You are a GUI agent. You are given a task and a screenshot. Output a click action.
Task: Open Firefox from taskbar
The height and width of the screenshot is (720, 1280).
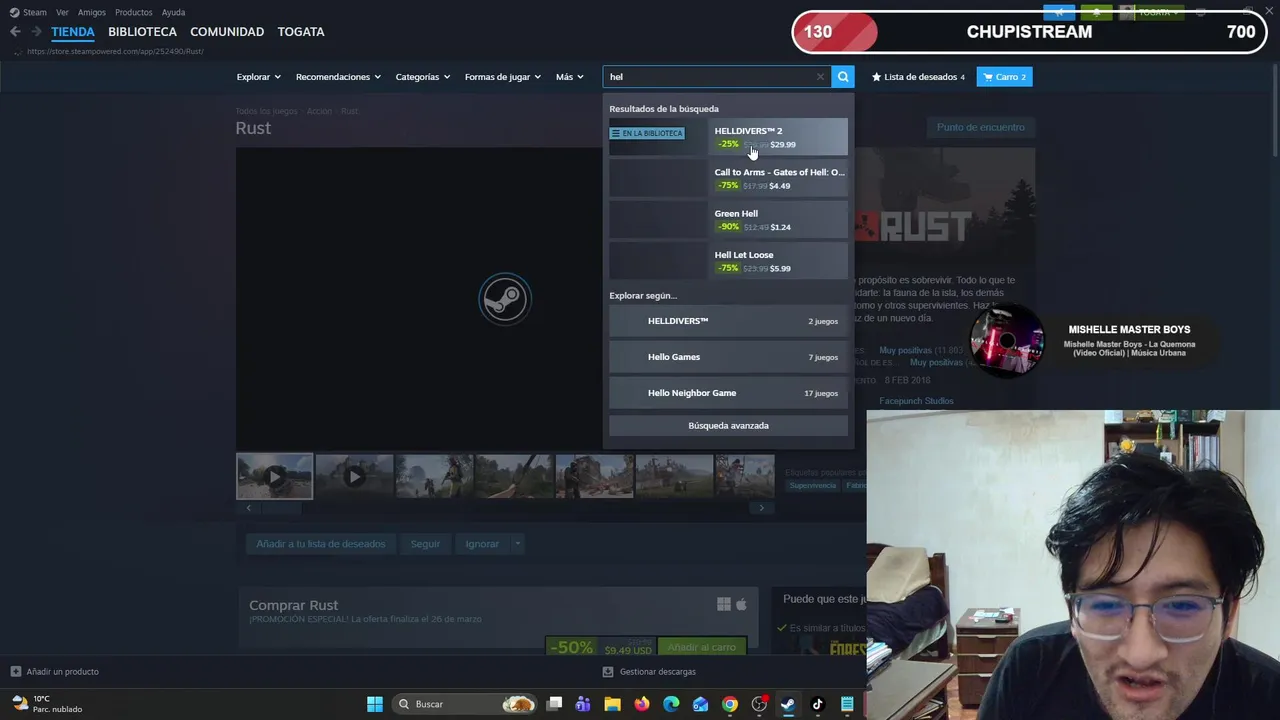[x=641, y=704]
